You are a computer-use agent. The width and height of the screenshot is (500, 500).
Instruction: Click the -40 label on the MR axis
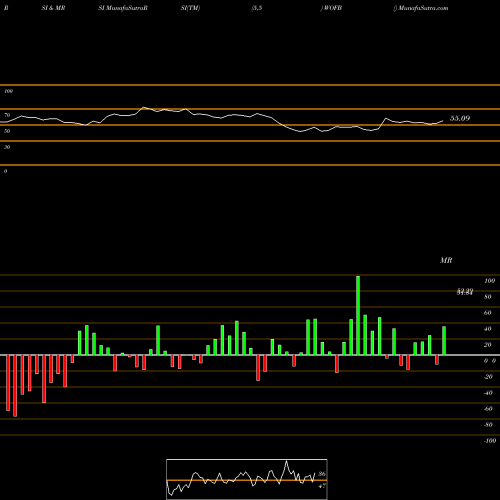pos(488,393)
